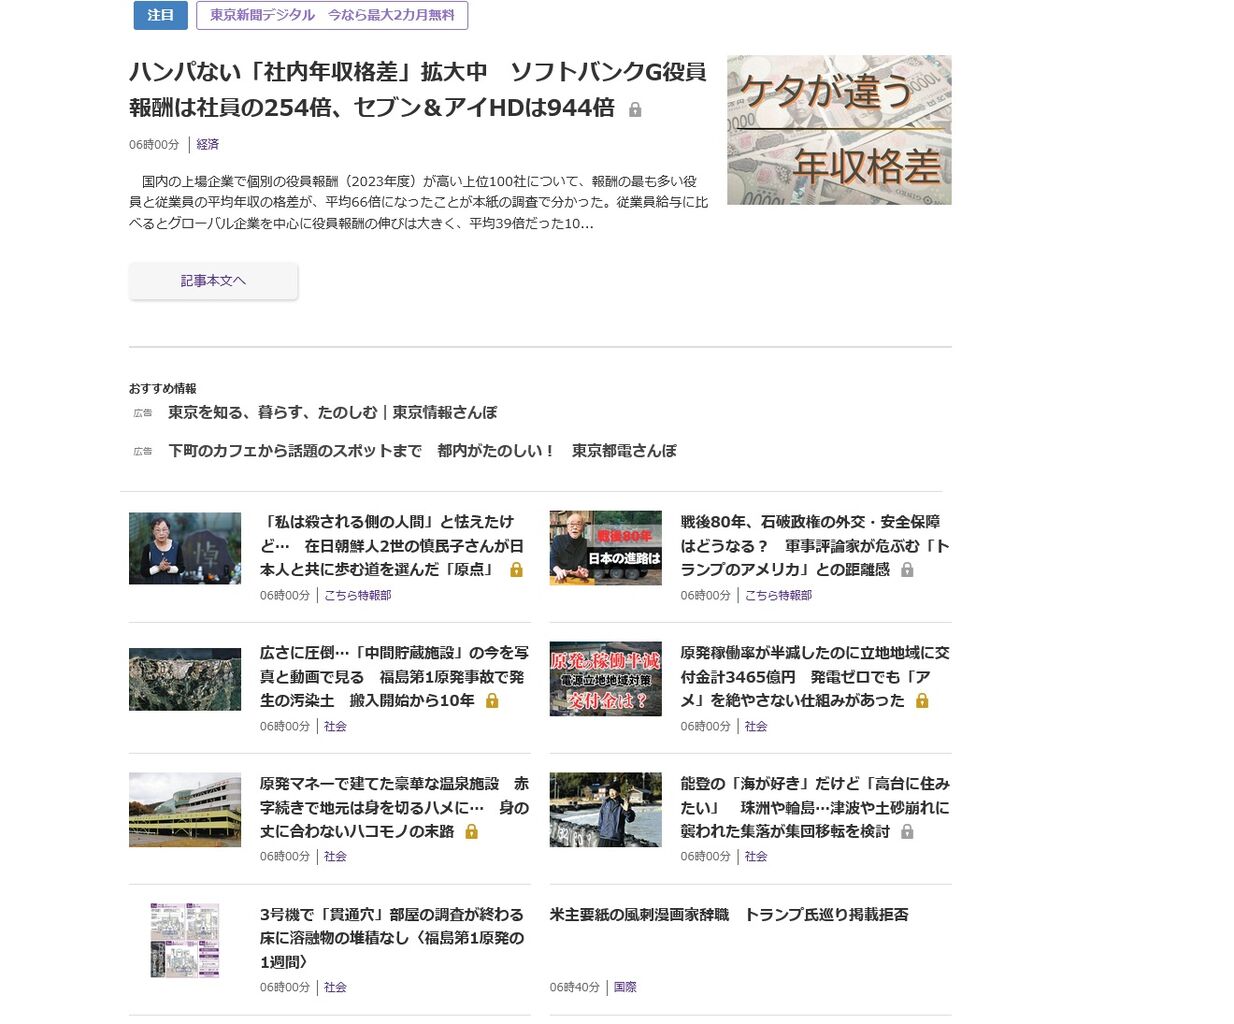The width and height of the screenshot is (1234, 1024).
Task: Click building photo thumbnail of 温泉施設 article
Action: (x=185, y=810)
